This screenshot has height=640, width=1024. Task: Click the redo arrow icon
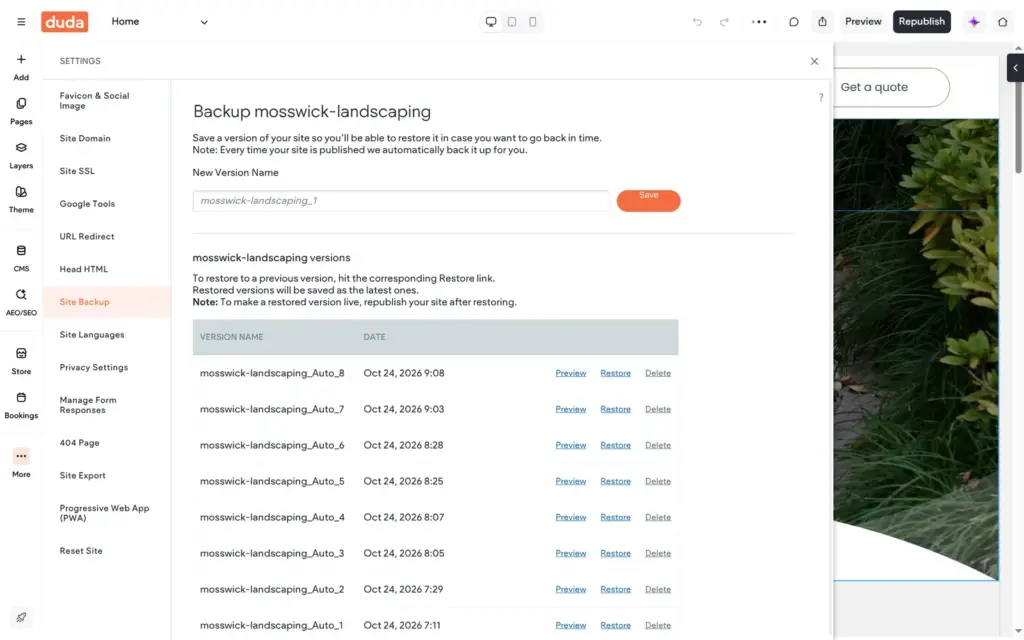tap(724, 22)
